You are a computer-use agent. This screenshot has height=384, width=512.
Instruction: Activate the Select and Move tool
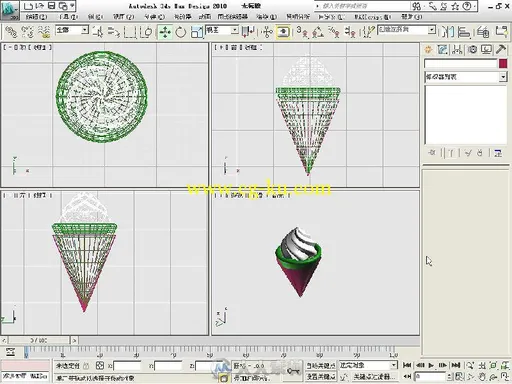click(165, 32)
